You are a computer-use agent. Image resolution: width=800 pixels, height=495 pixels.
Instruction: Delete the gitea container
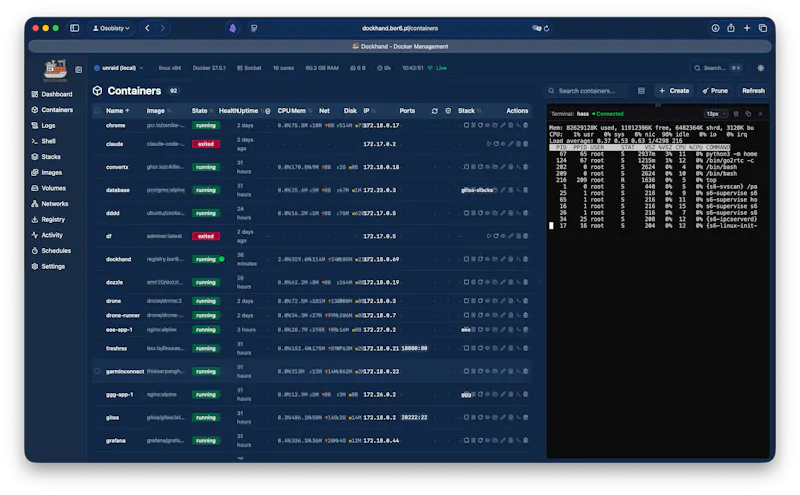point(526,417)
